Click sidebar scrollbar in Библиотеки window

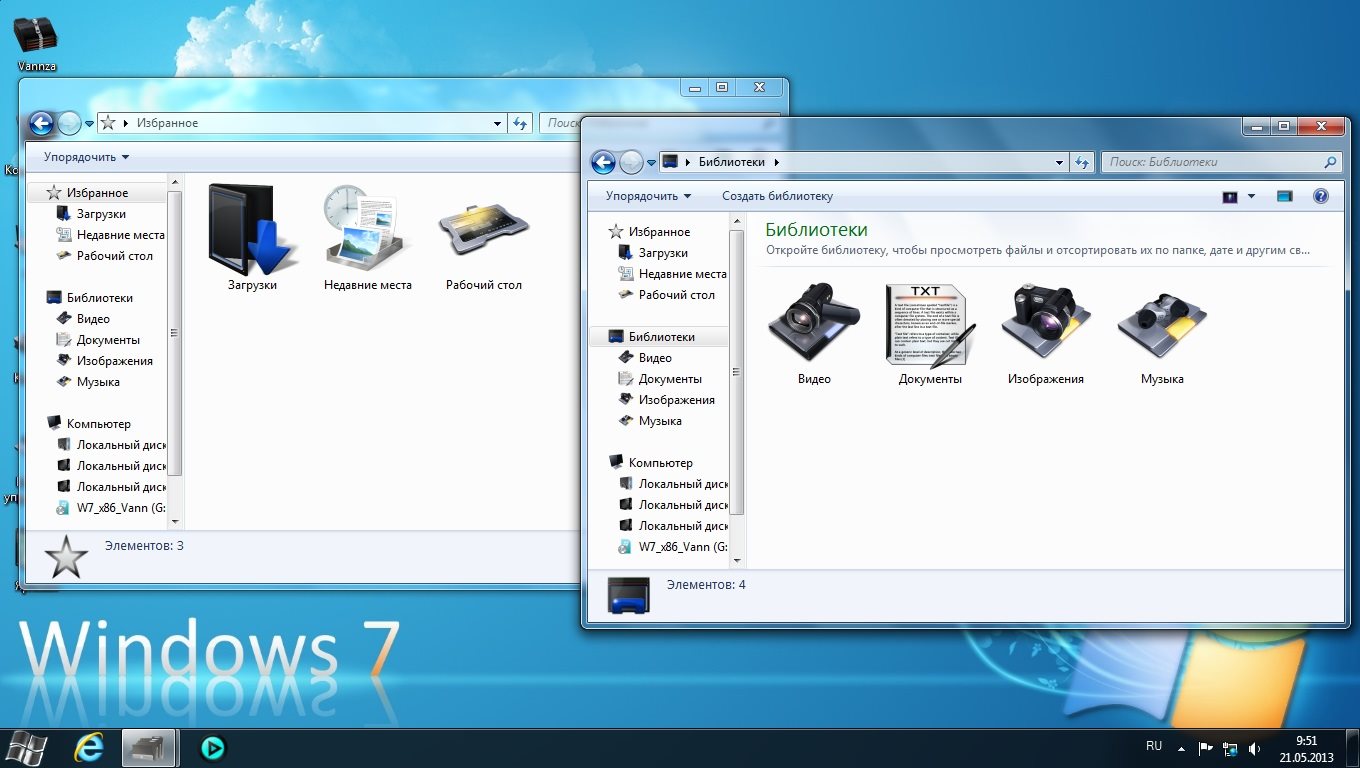click(738, 372)
